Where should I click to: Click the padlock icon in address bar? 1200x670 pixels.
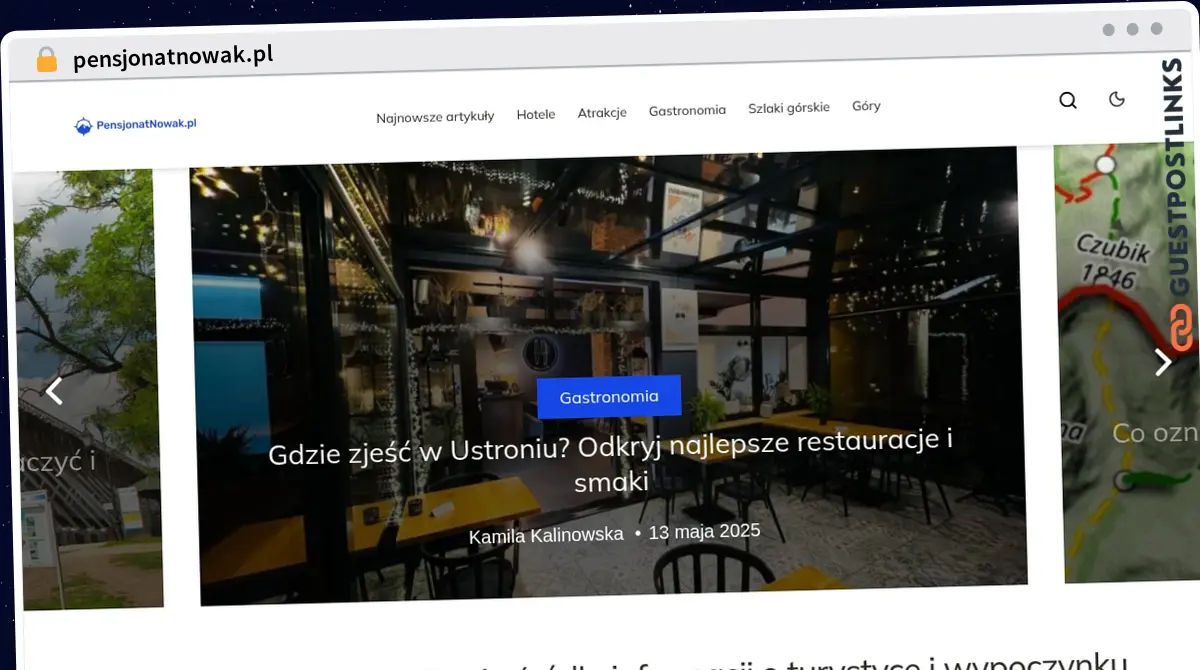pyautogui.click(x=46, y=60)
